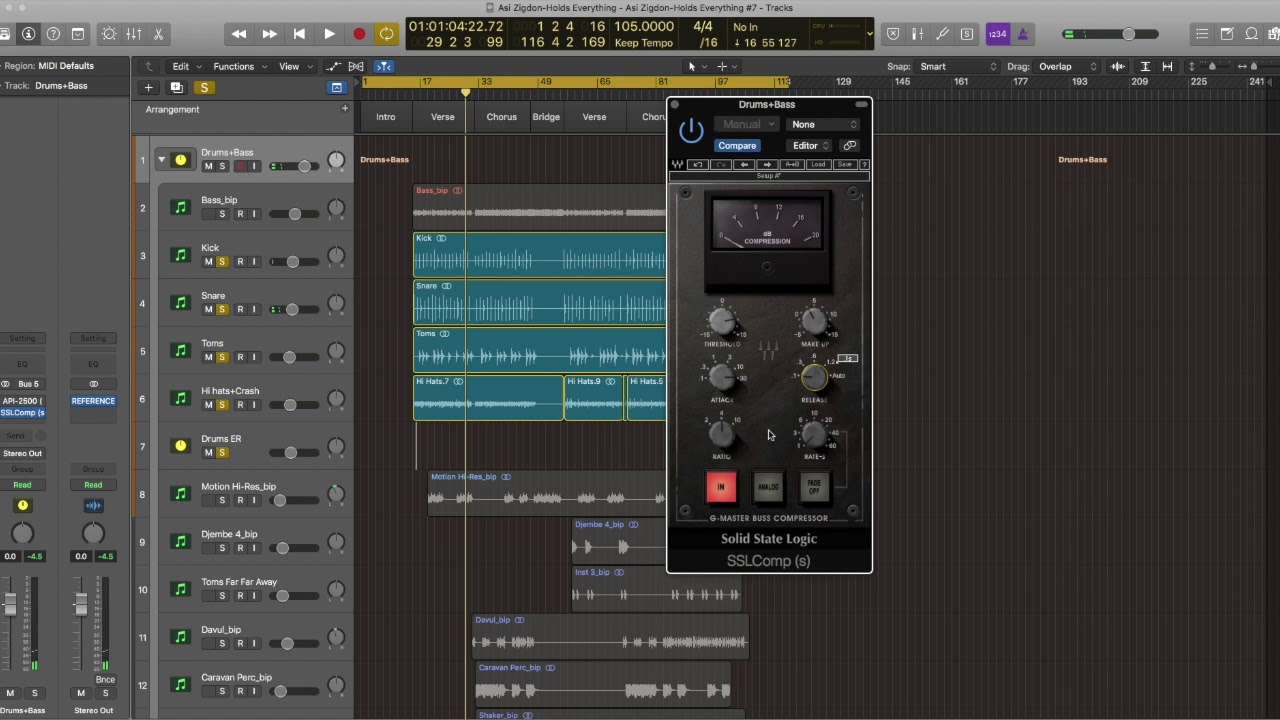Viewport: 1280px width, 720px height.
Task: Open the Loop Browser icon
Action: coord(1251,34)
